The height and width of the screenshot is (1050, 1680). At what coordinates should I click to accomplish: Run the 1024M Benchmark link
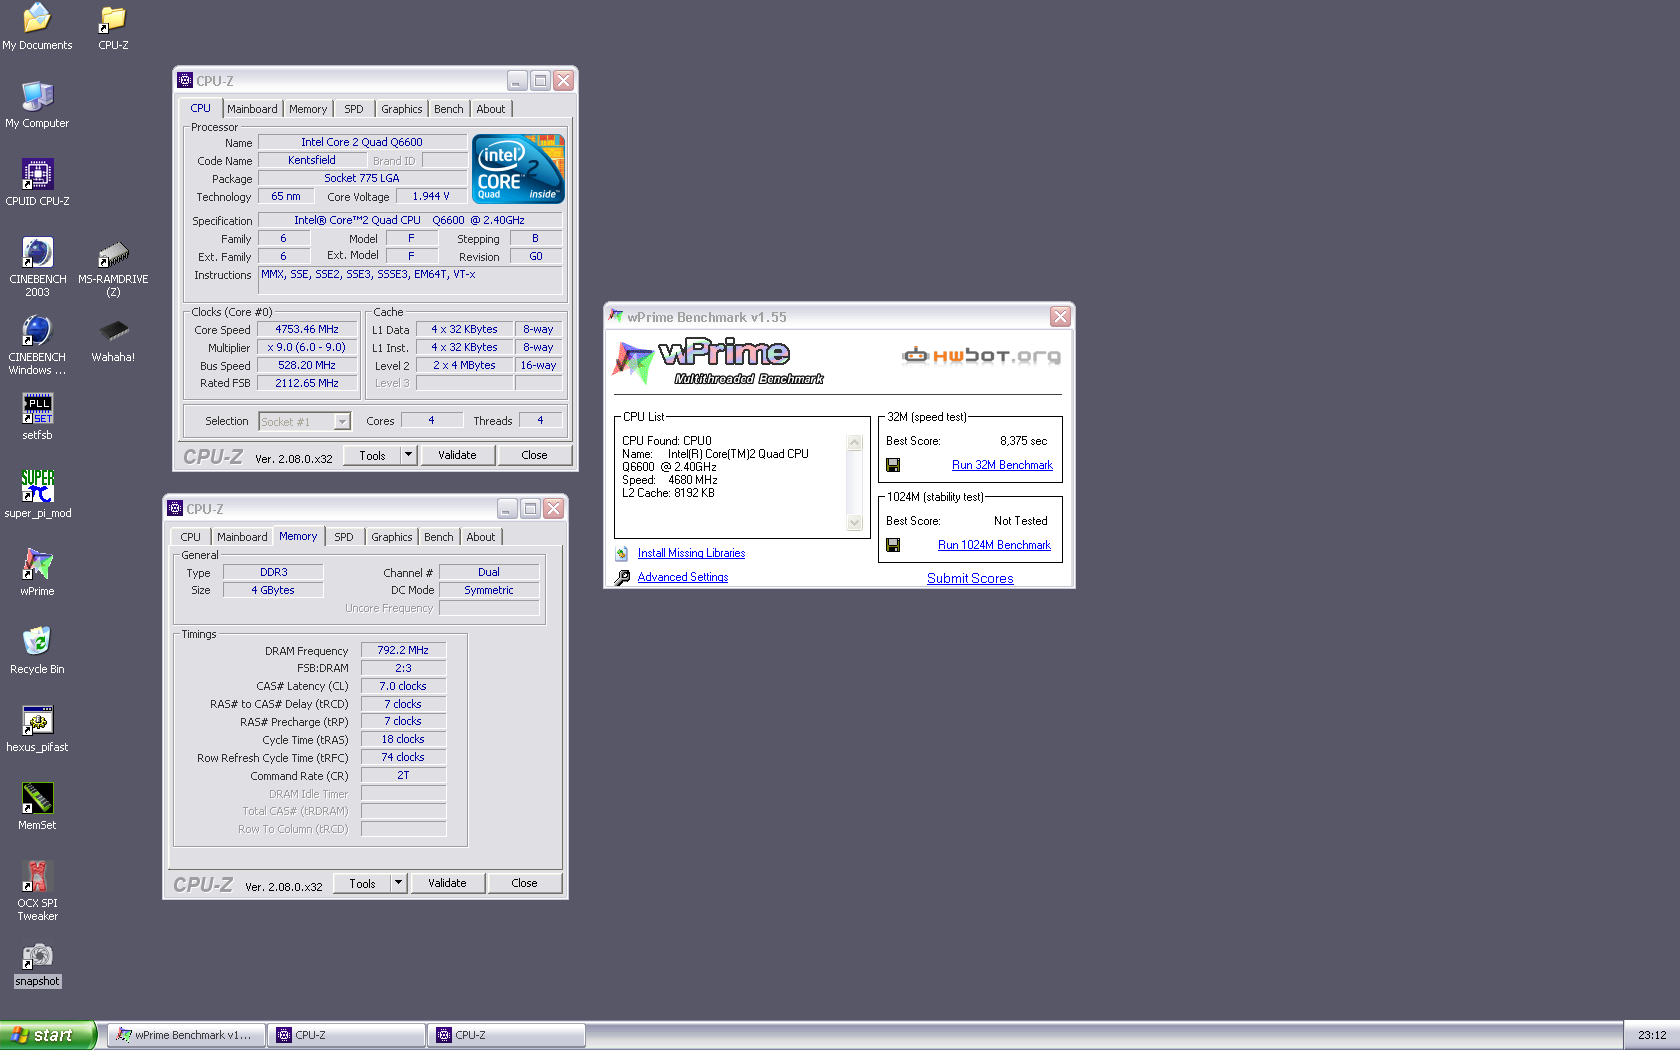coord(994,545)
